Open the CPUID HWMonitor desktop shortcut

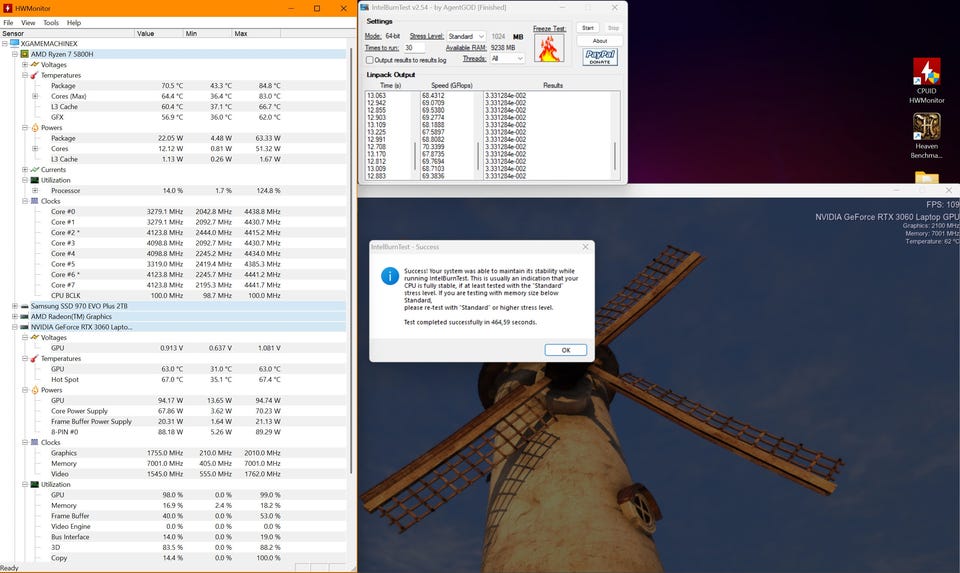927,72
